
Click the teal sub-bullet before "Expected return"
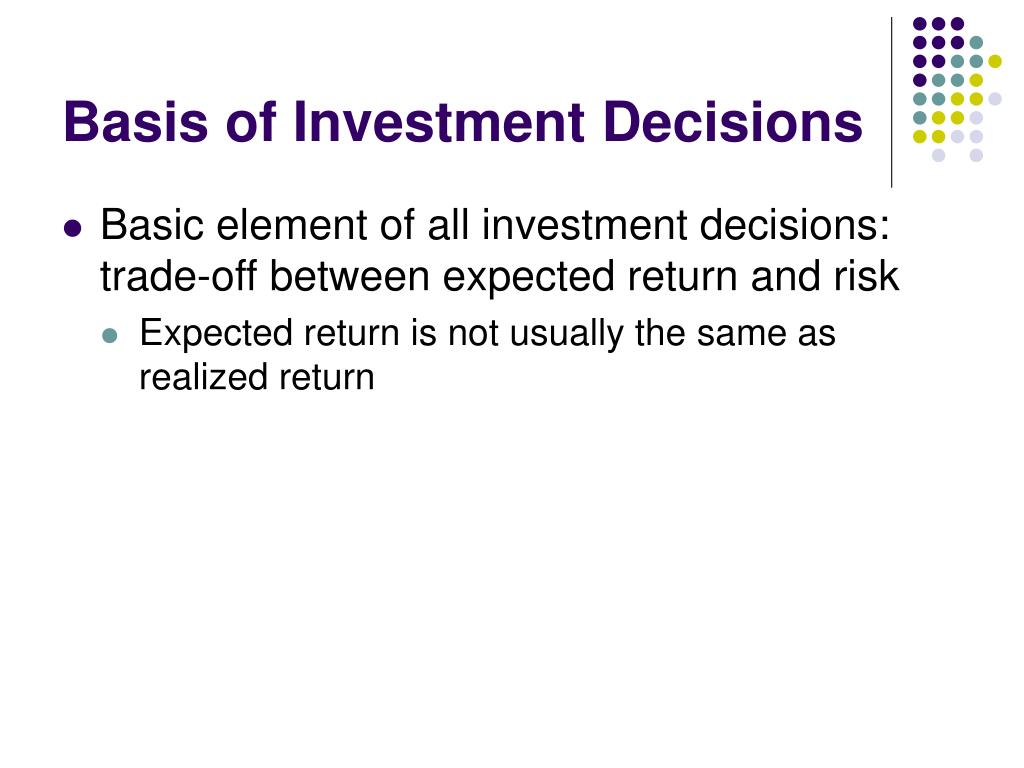(x=110, y=336)
